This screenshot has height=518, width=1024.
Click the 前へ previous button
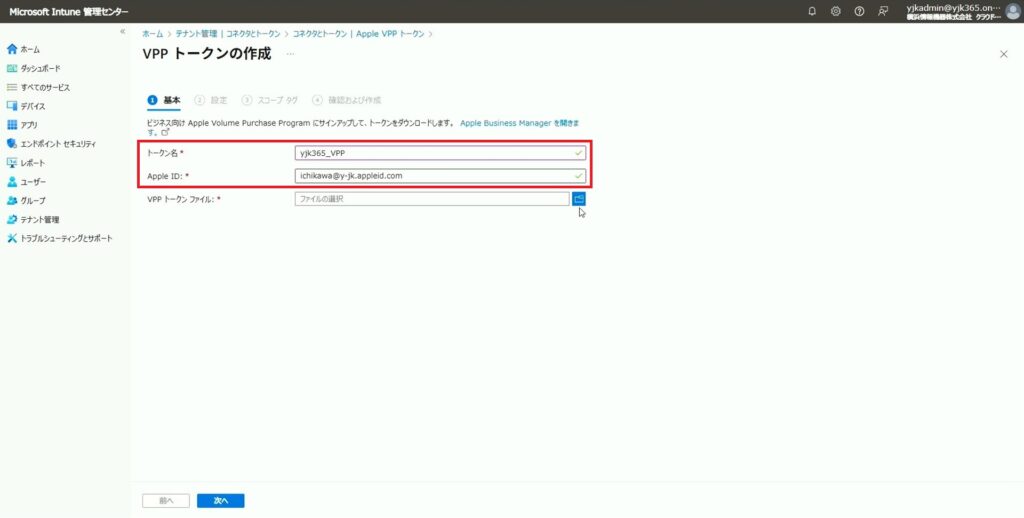(166, 501)
